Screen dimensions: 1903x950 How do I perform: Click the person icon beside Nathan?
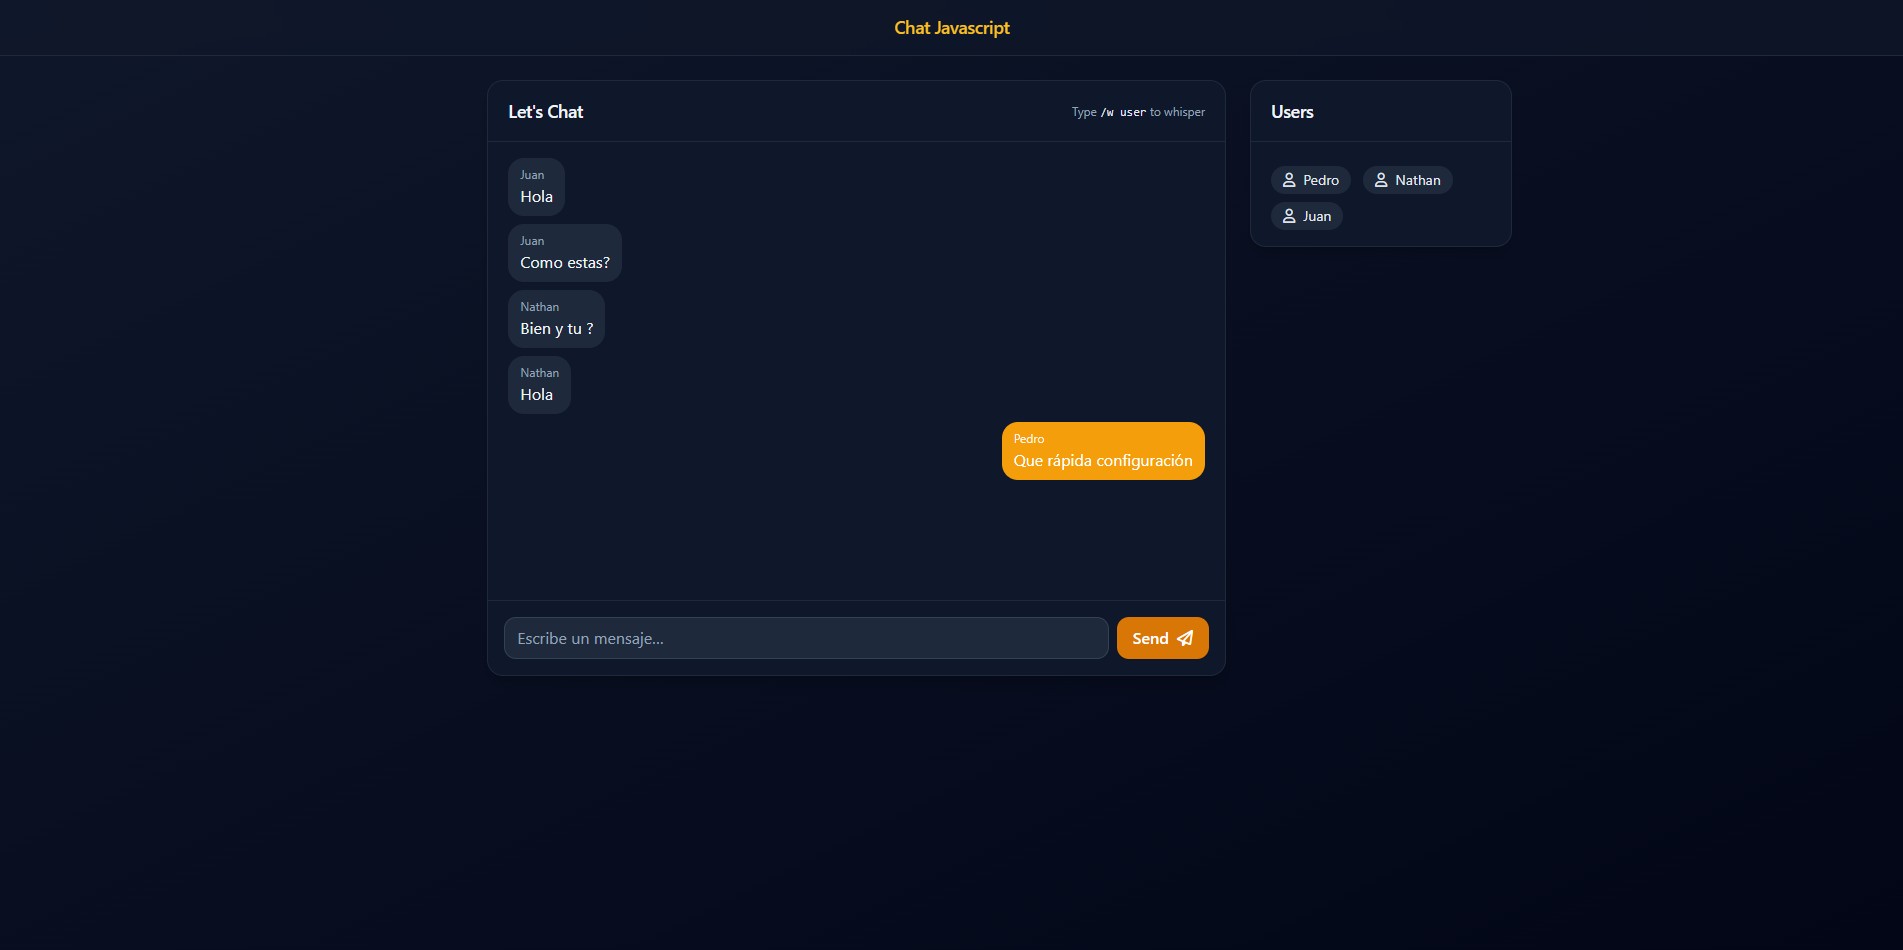[1380, 180]
